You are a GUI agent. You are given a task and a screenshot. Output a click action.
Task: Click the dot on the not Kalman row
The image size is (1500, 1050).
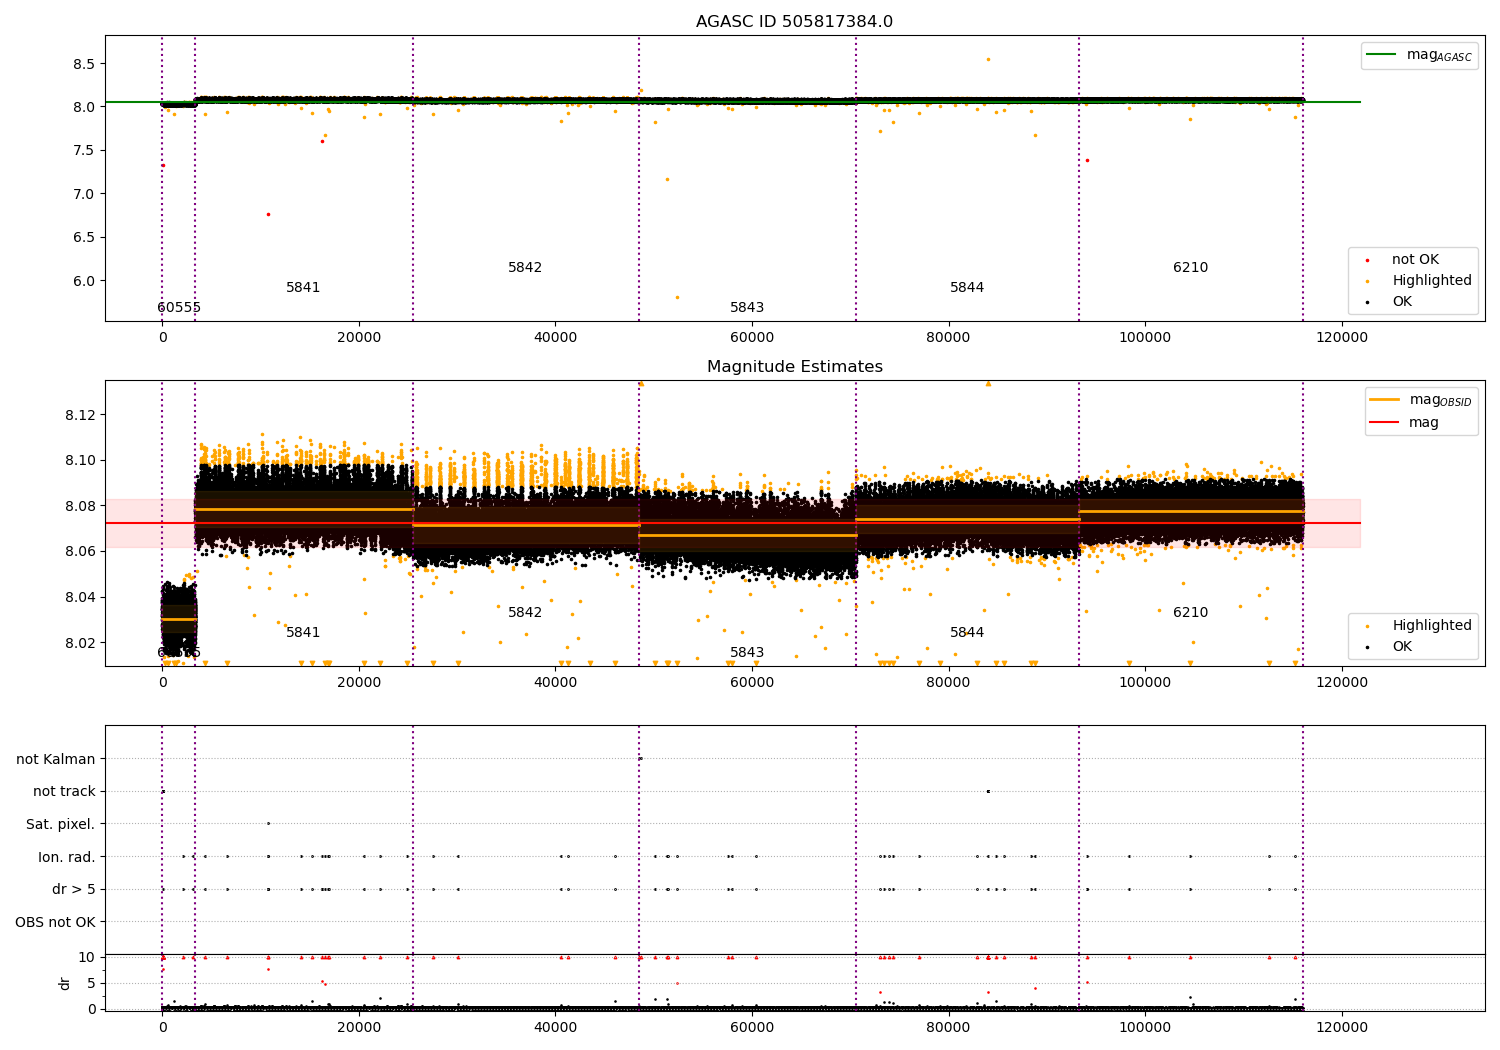[640, 758]
